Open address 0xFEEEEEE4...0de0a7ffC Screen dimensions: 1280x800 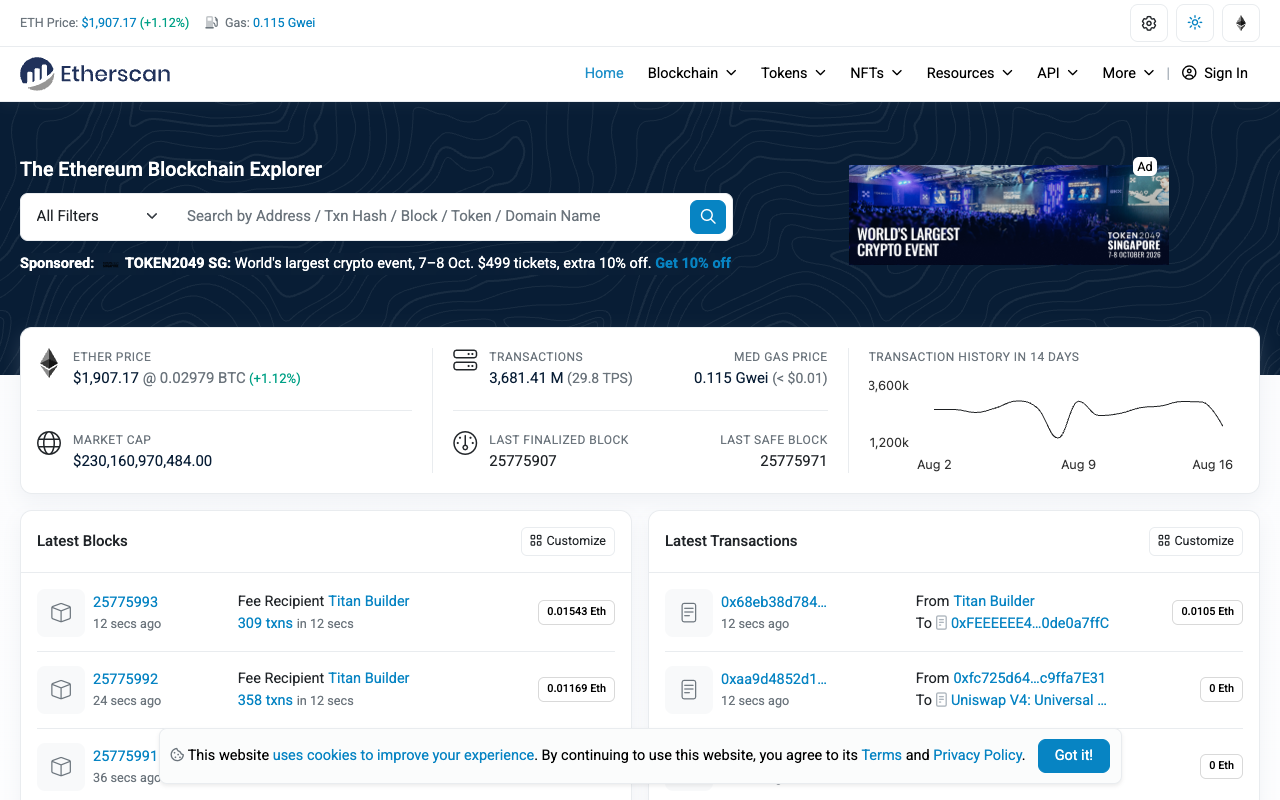pyautogui.click(x=1030, y=623)
